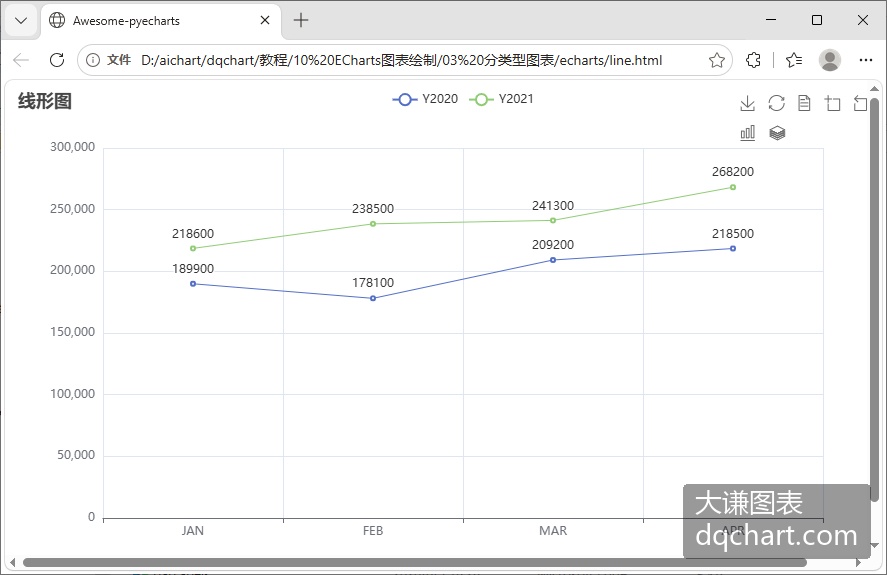
Task: Click the horizontal page scrollbar thumb
Action: click(x=415, y=563)
